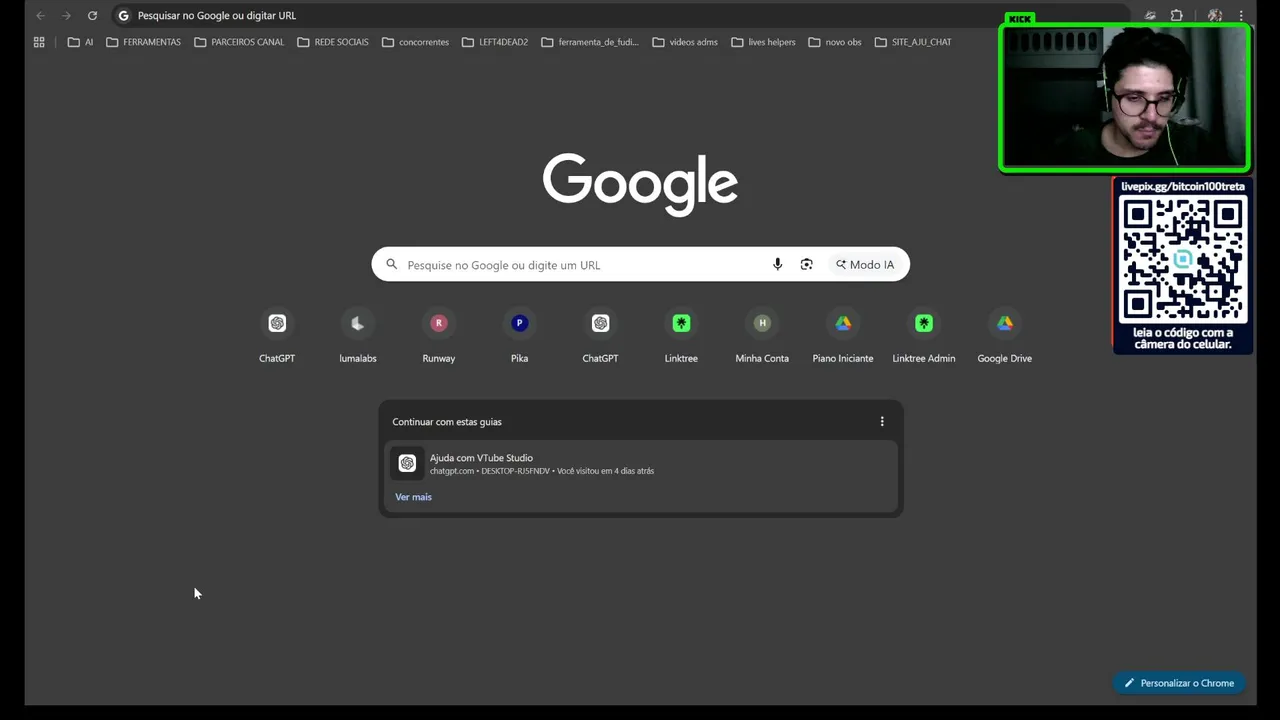Open the novo obs bookmarks folder
The image size is (1280, 720).
coord(834,42)
